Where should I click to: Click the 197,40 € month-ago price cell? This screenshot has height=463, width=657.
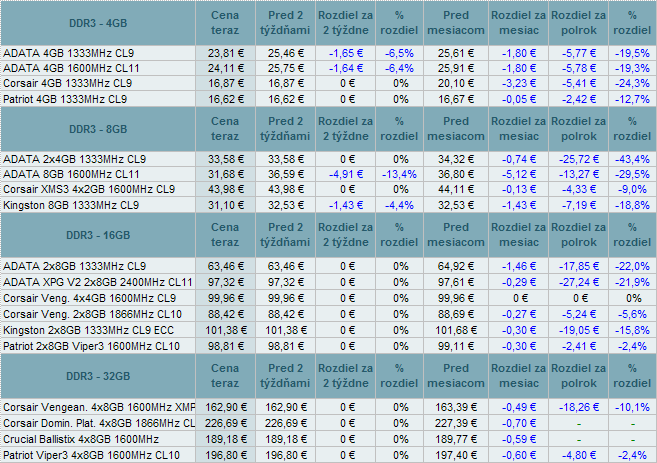(456, 455)
